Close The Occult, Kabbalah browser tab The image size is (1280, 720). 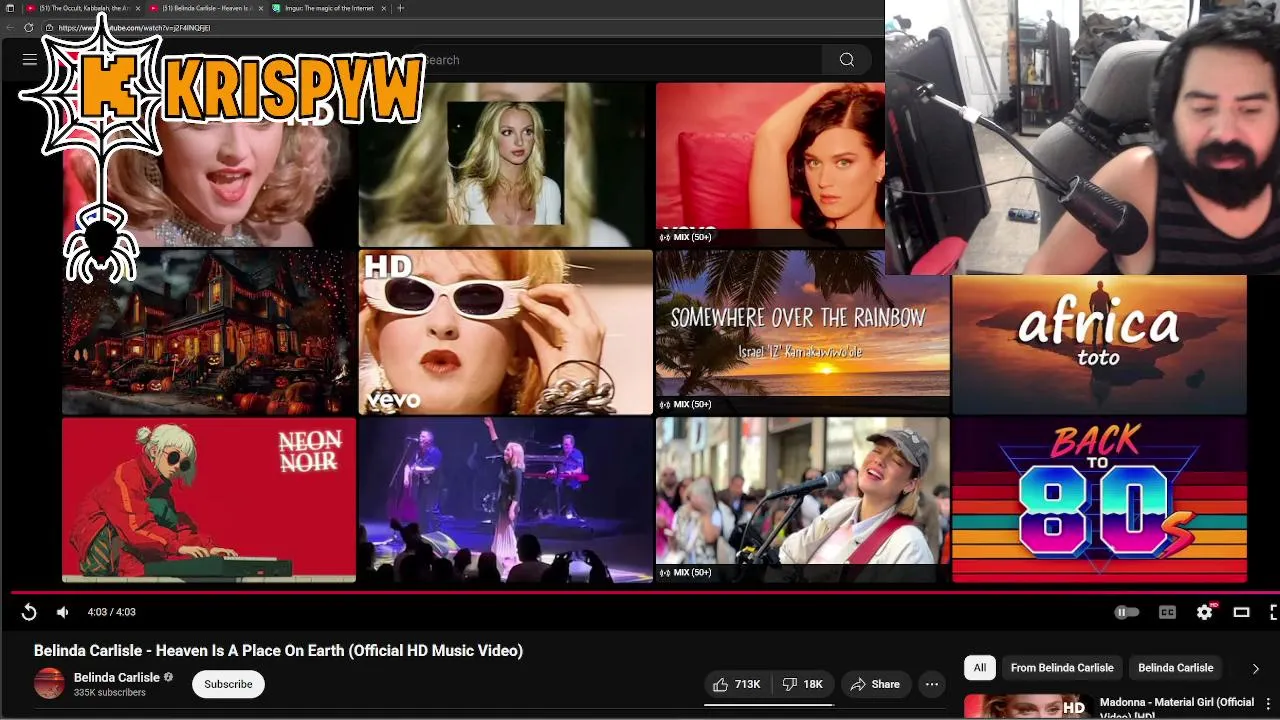click(138, 8)
